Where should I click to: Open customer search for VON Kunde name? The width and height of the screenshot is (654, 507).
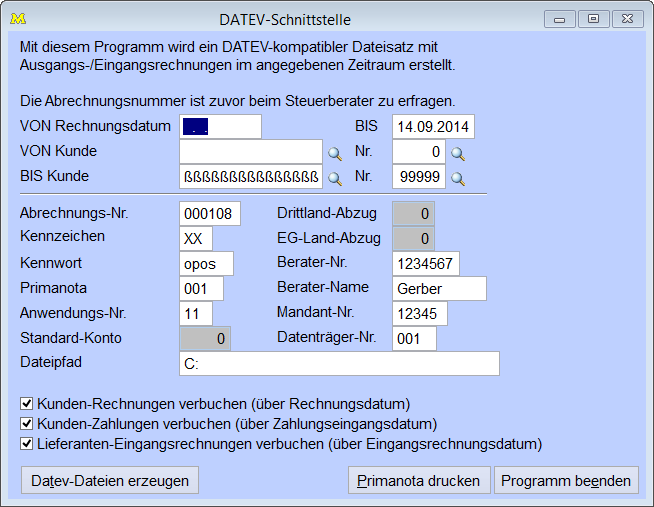[x=335, y=154]
